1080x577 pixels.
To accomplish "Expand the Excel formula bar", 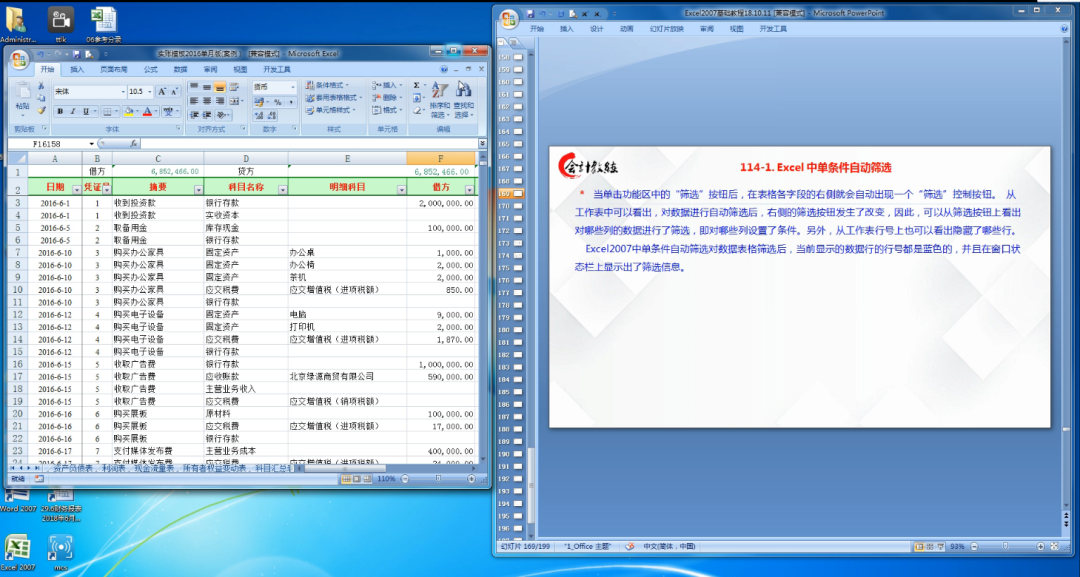I will [x=482, y=143].
